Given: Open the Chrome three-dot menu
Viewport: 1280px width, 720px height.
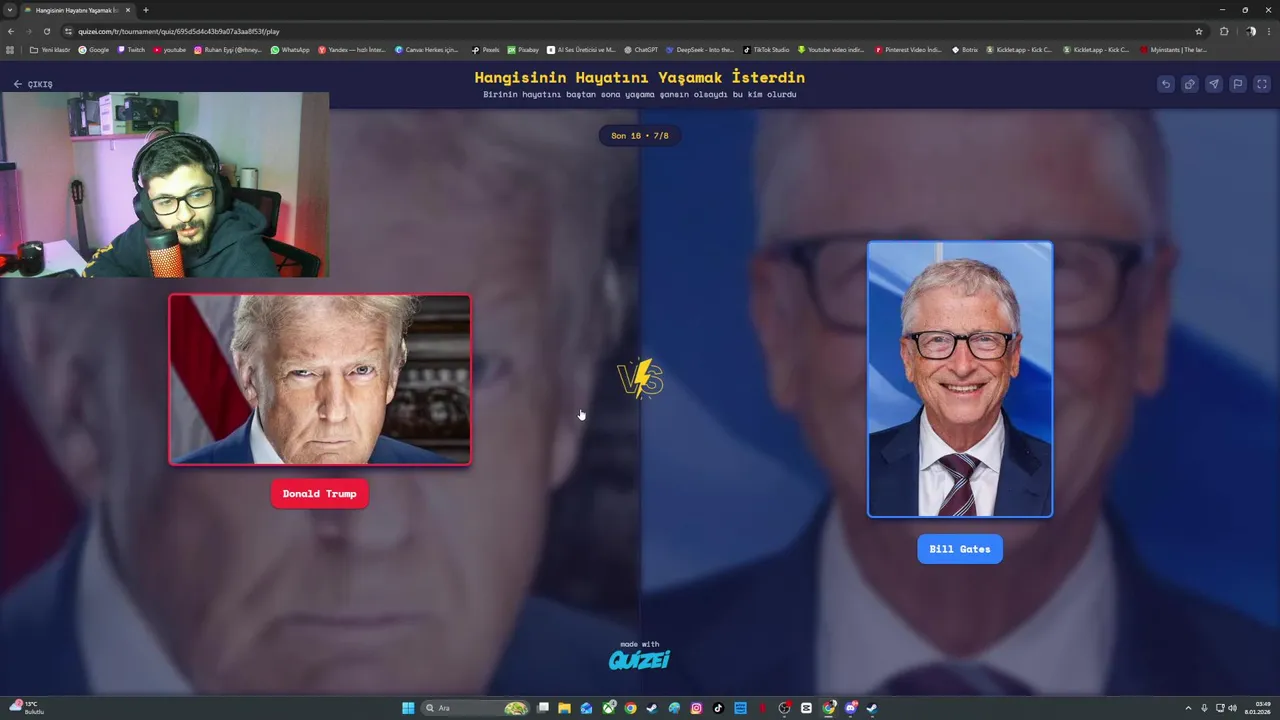Looking at the screenshot, I should 1270,31.
